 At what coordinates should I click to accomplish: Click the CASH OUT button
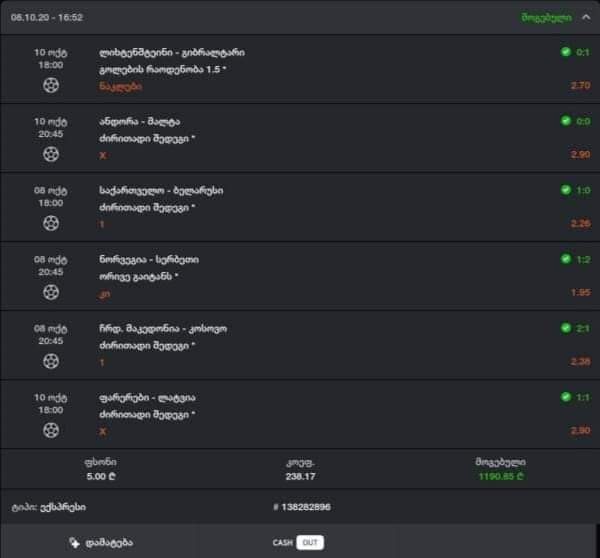(x=298, y=542)
